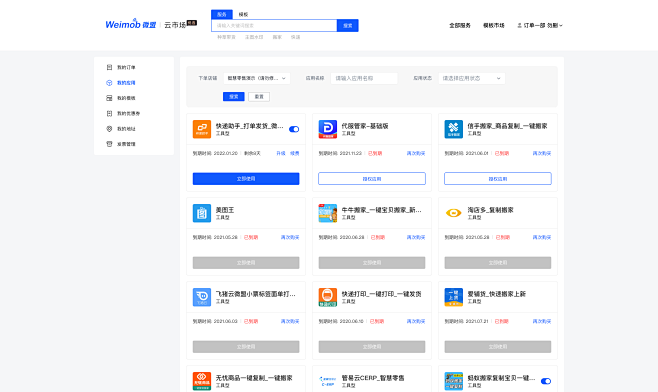The image size is (658, 392).
Task: Open the 应用状态 status dropdown
Action: tap(472, 78)
